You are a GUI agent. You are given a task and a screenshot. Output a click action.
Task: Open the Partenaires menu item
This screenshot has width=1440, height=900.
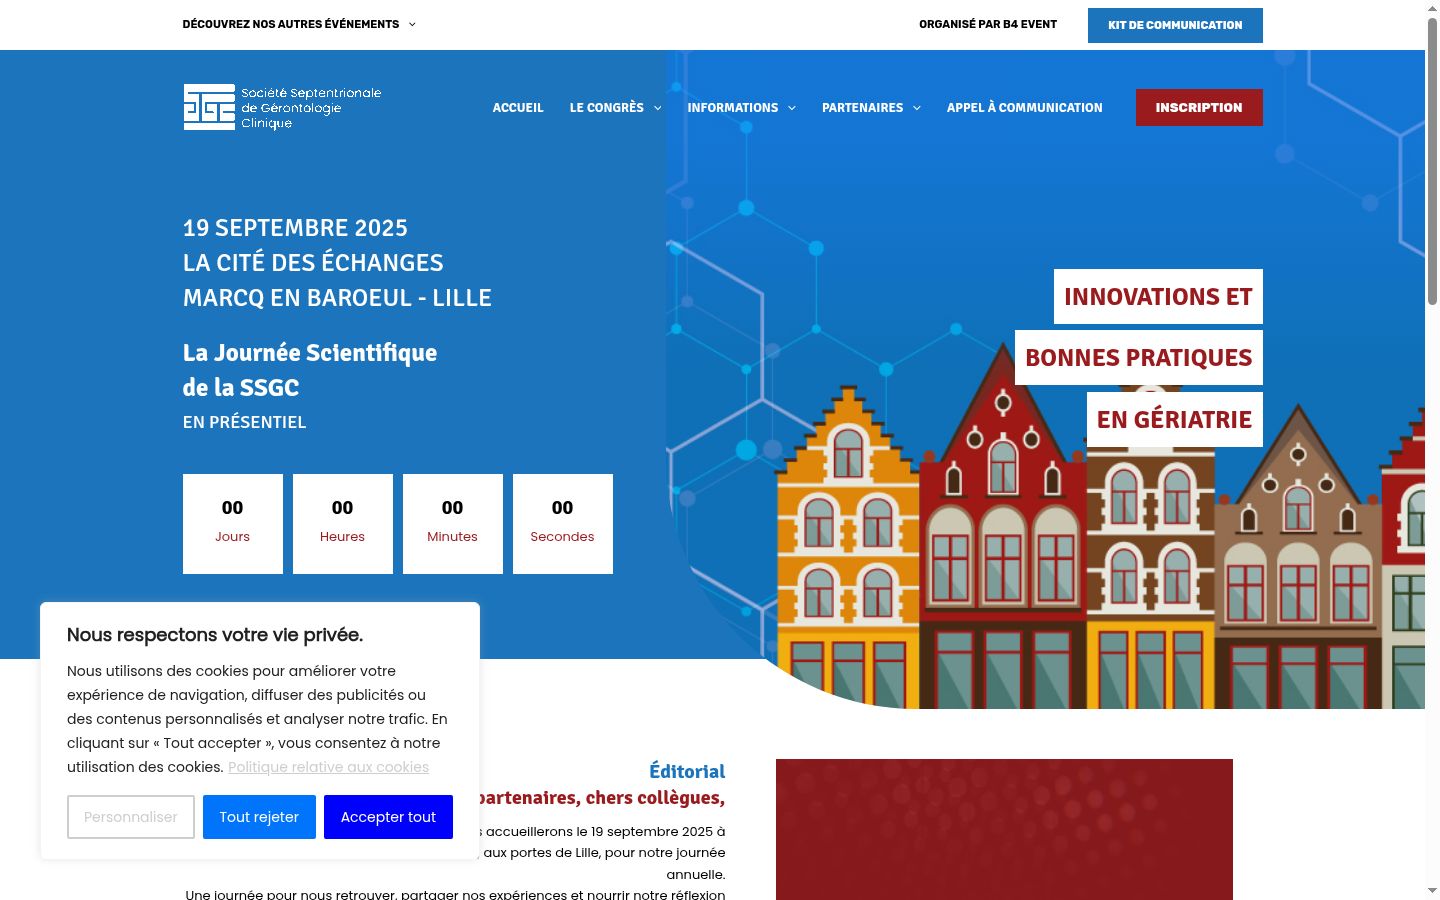point(862,108)
